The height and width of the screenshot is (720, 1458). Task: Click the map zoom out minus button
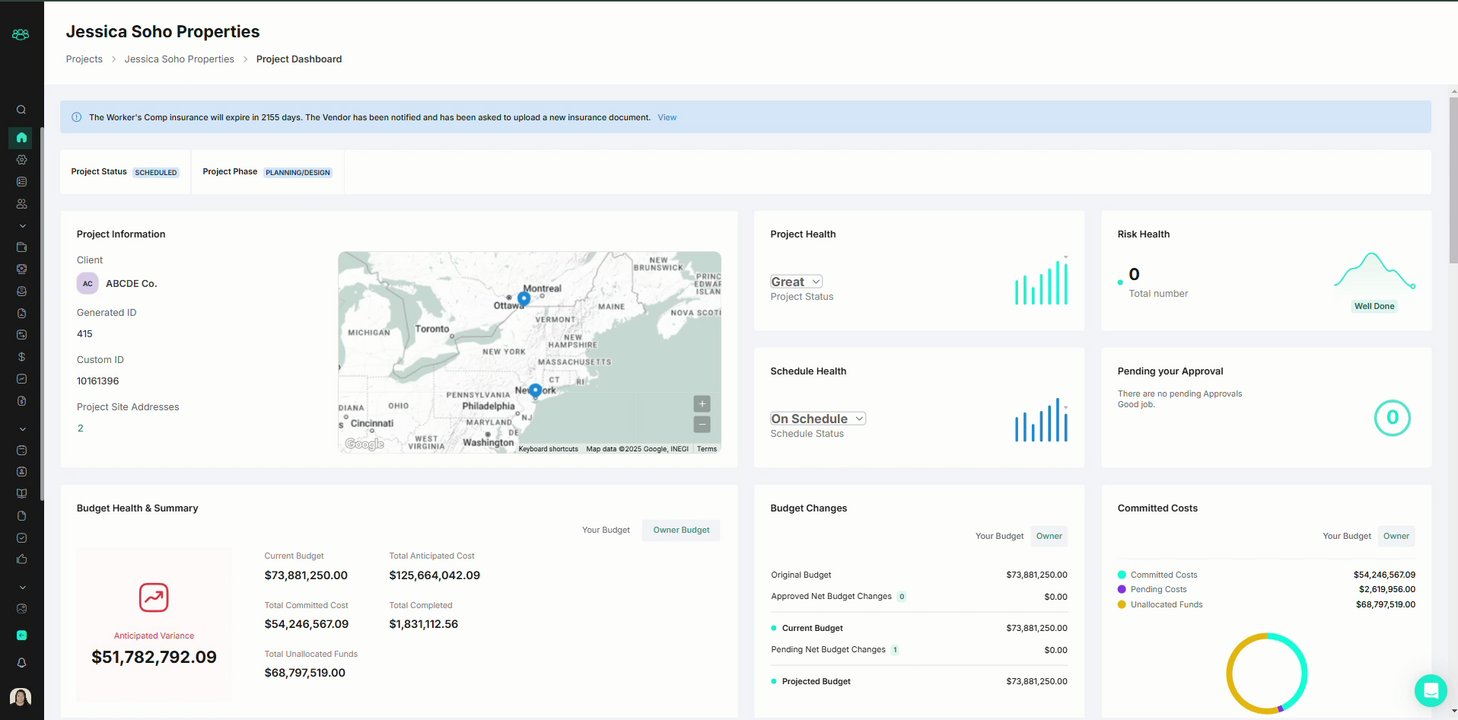point(702,424)
